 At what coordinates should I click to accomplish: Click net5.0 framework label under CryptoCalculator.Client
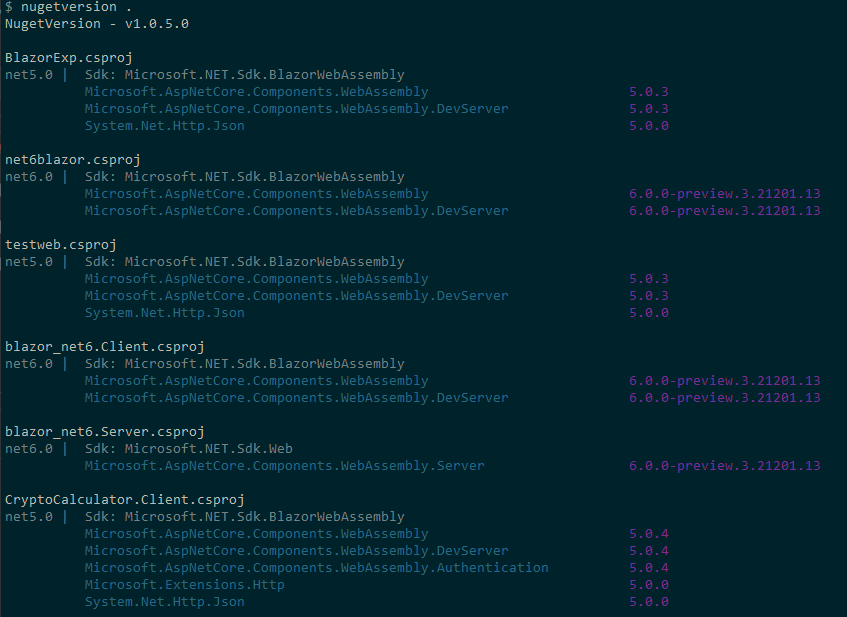click(x=29, y=517)
